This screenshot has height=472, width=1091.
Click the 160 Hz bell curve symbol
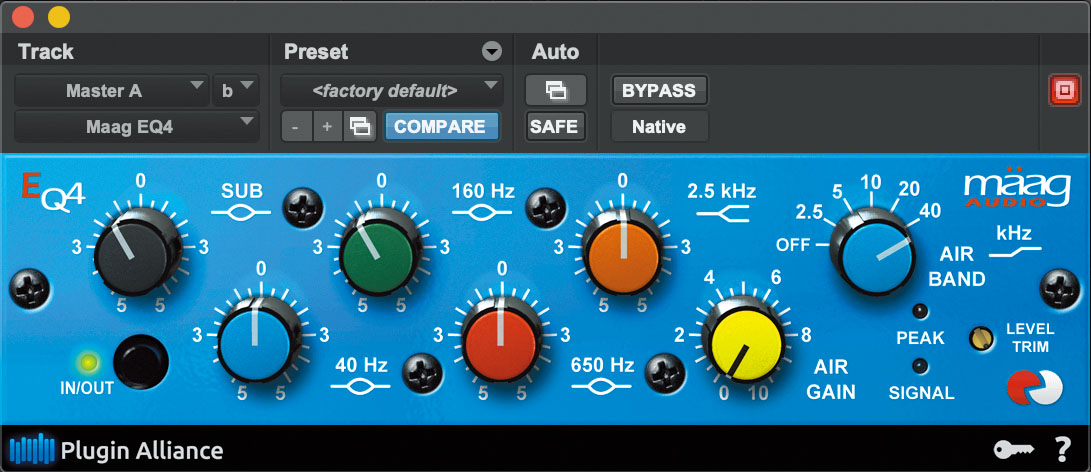482,214
